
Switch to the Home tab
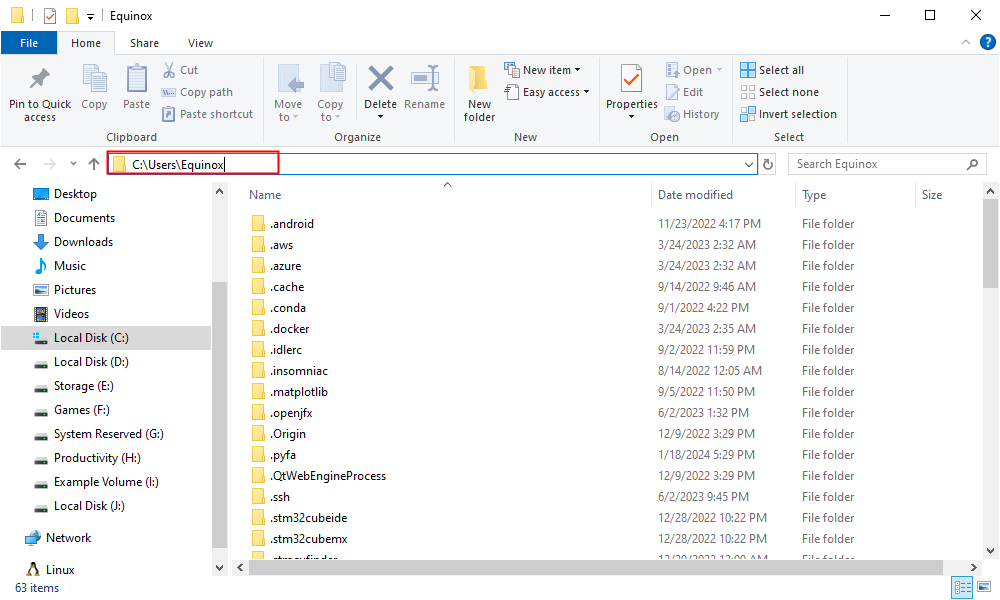(85, 43)
